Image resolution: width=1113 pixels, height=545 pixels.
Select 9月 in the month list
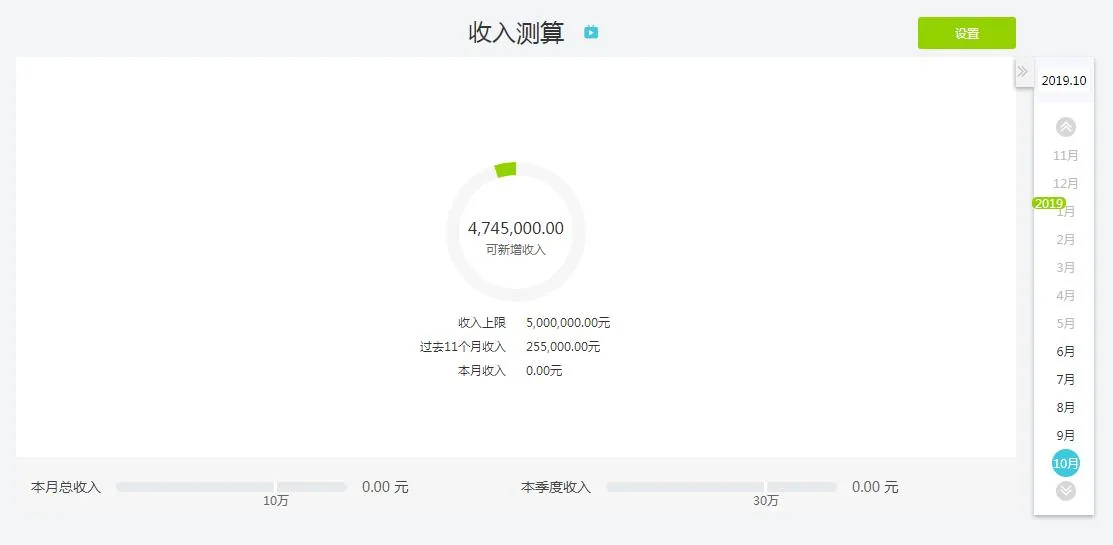[x=1065, y=436]
